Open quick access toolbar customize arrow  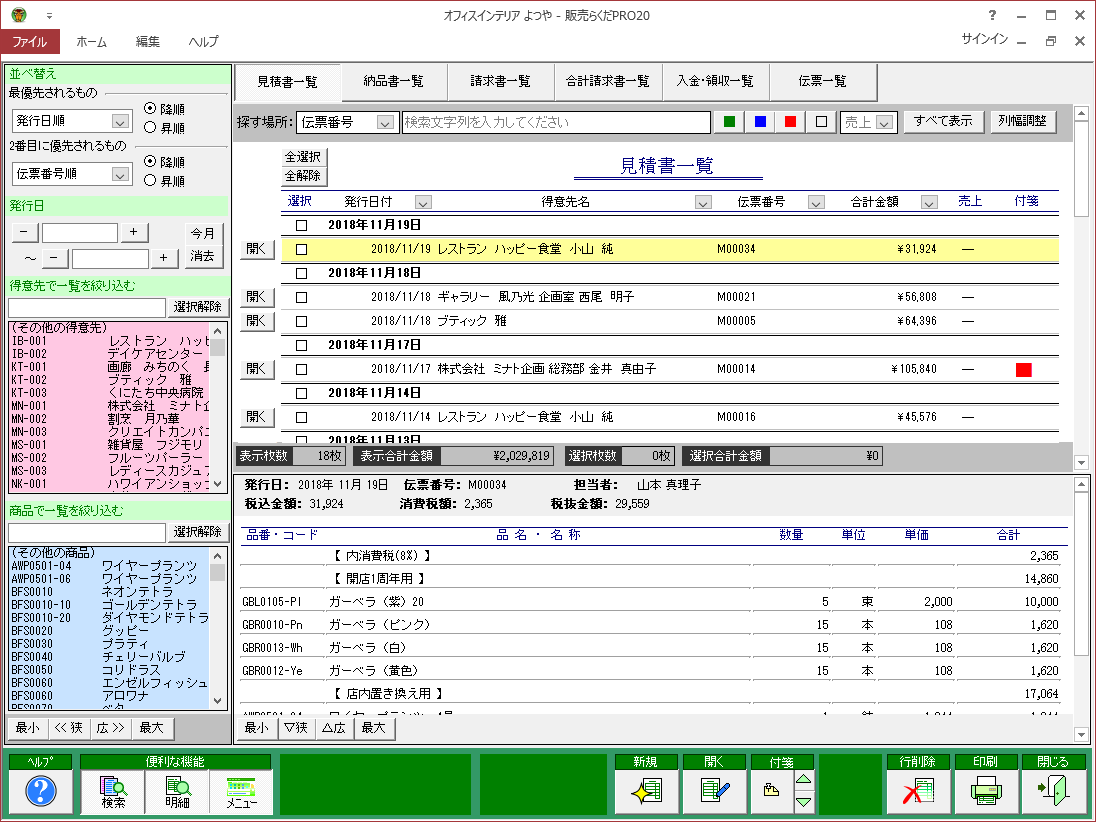point(49,15)
